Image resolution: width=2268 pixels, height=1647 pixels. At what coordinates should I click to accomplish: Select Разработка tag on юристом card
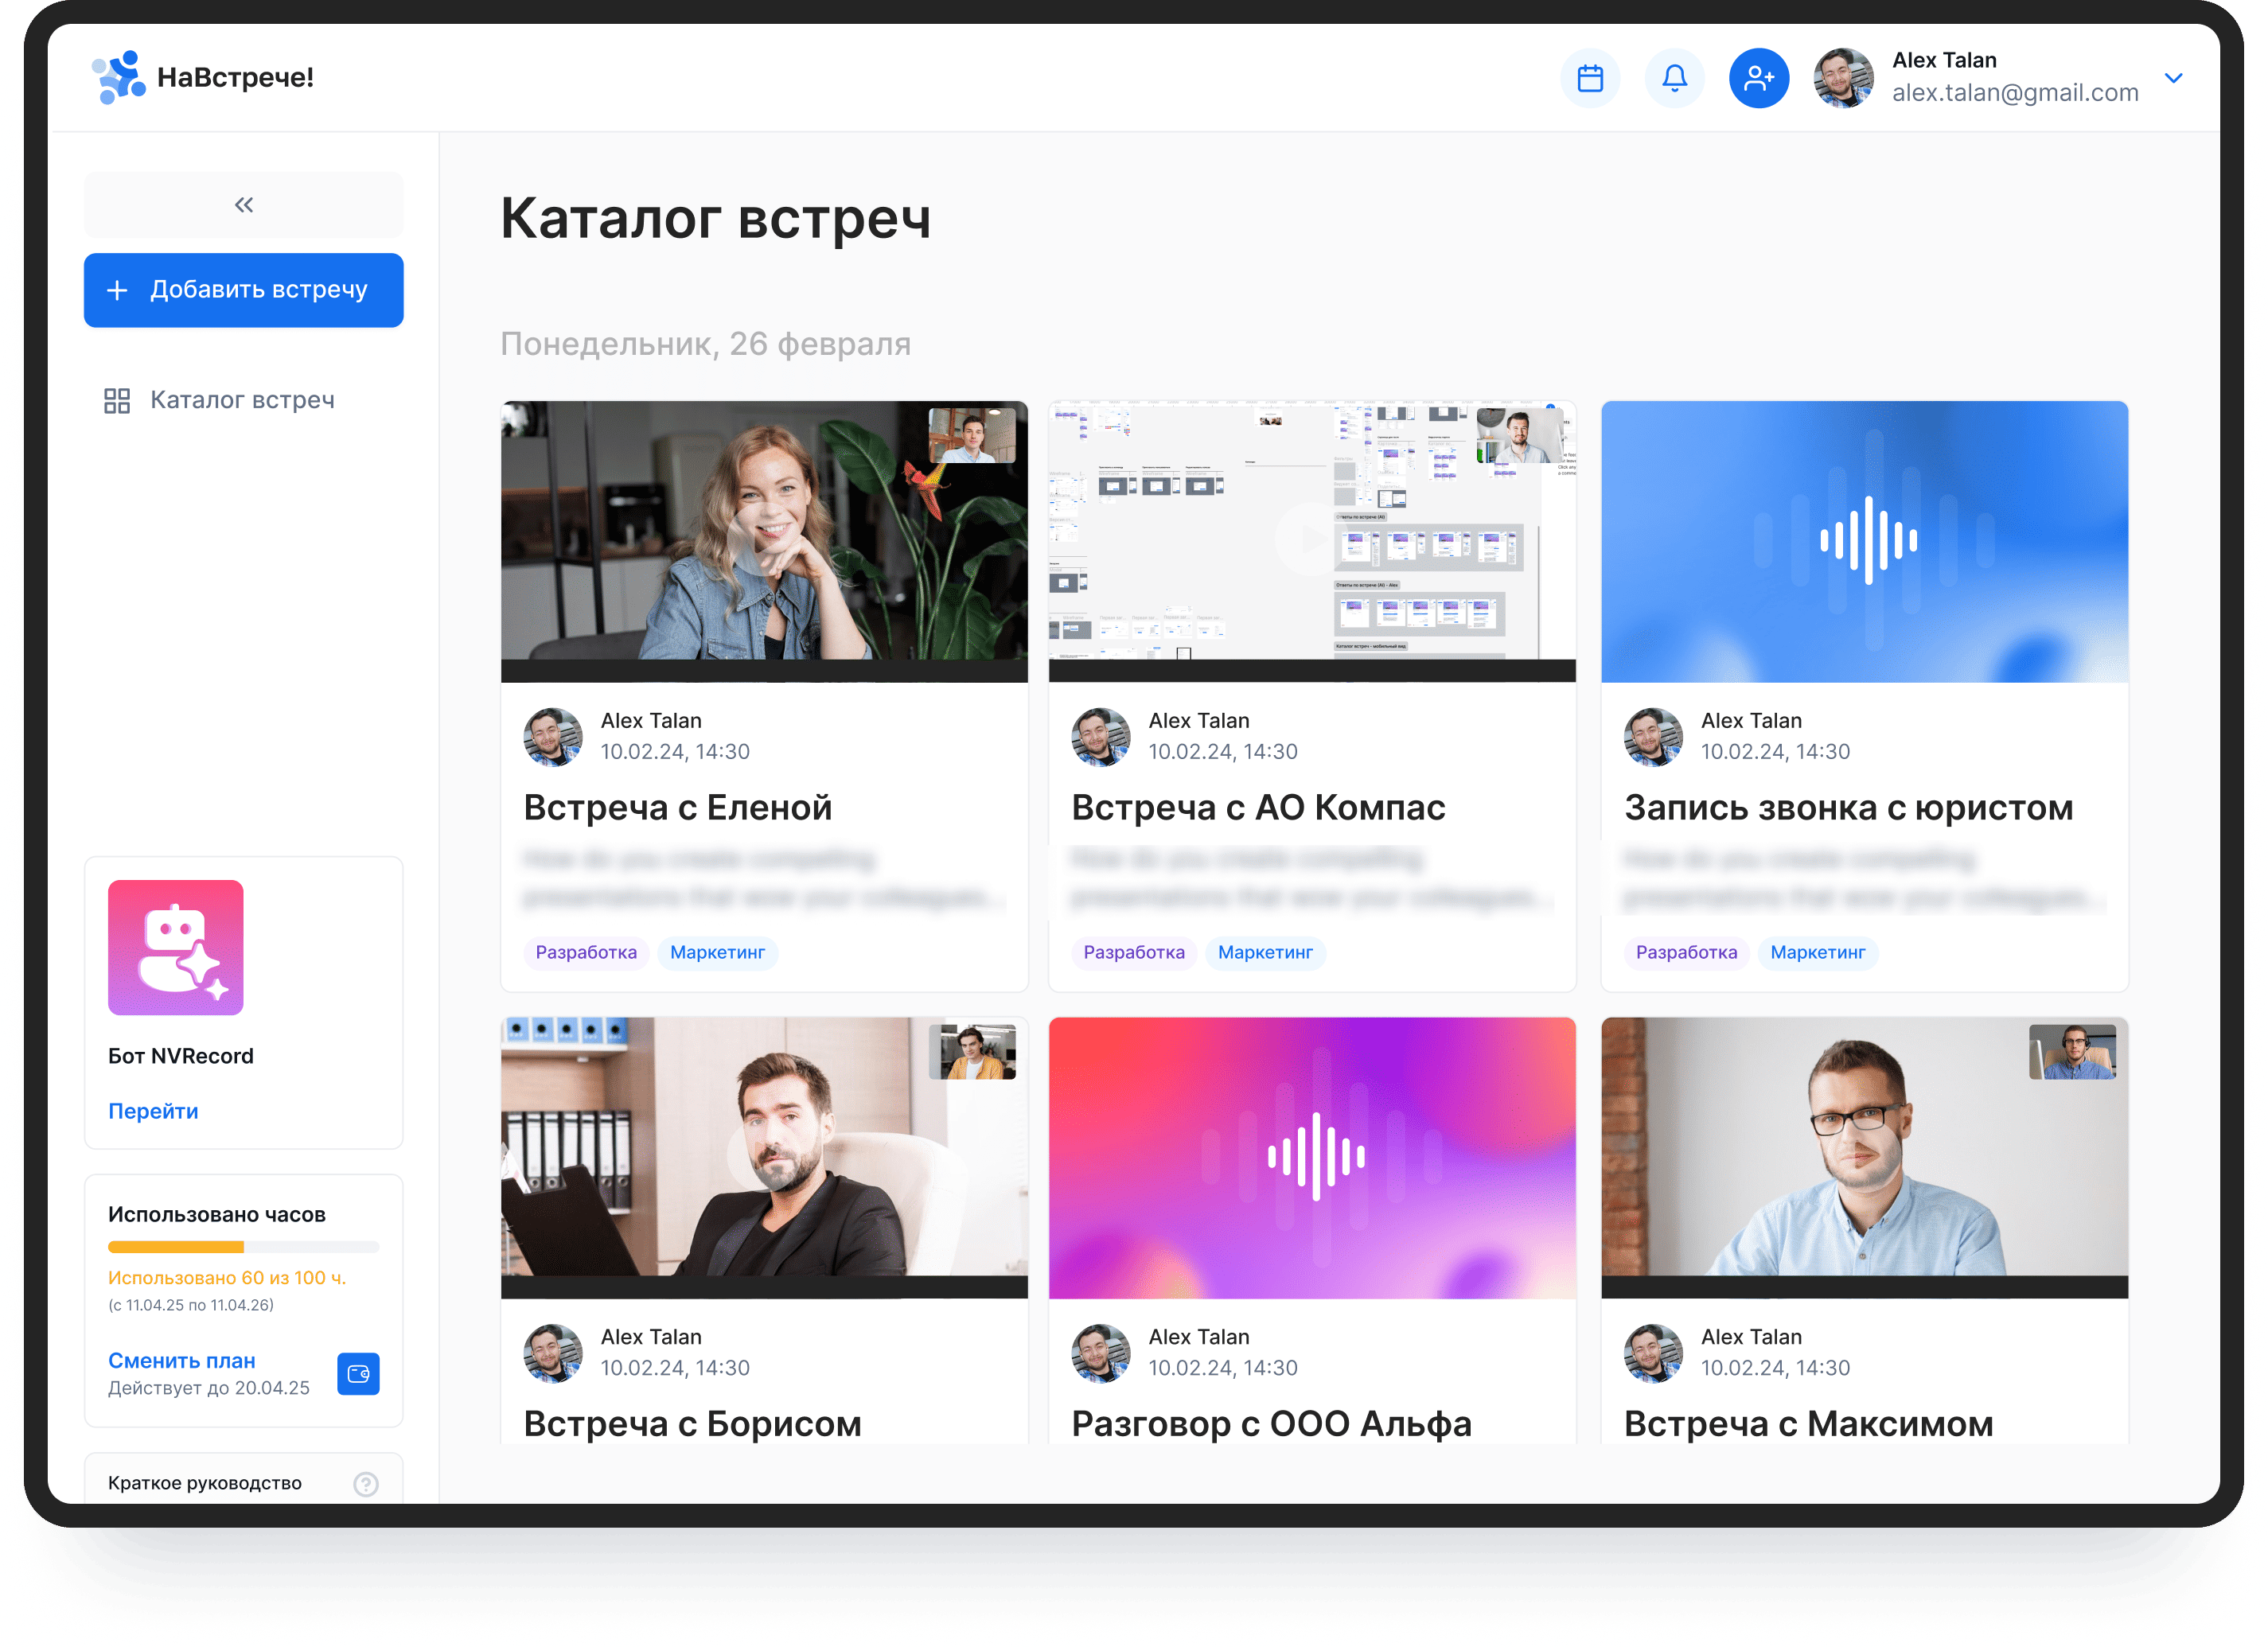(1686, 952)
